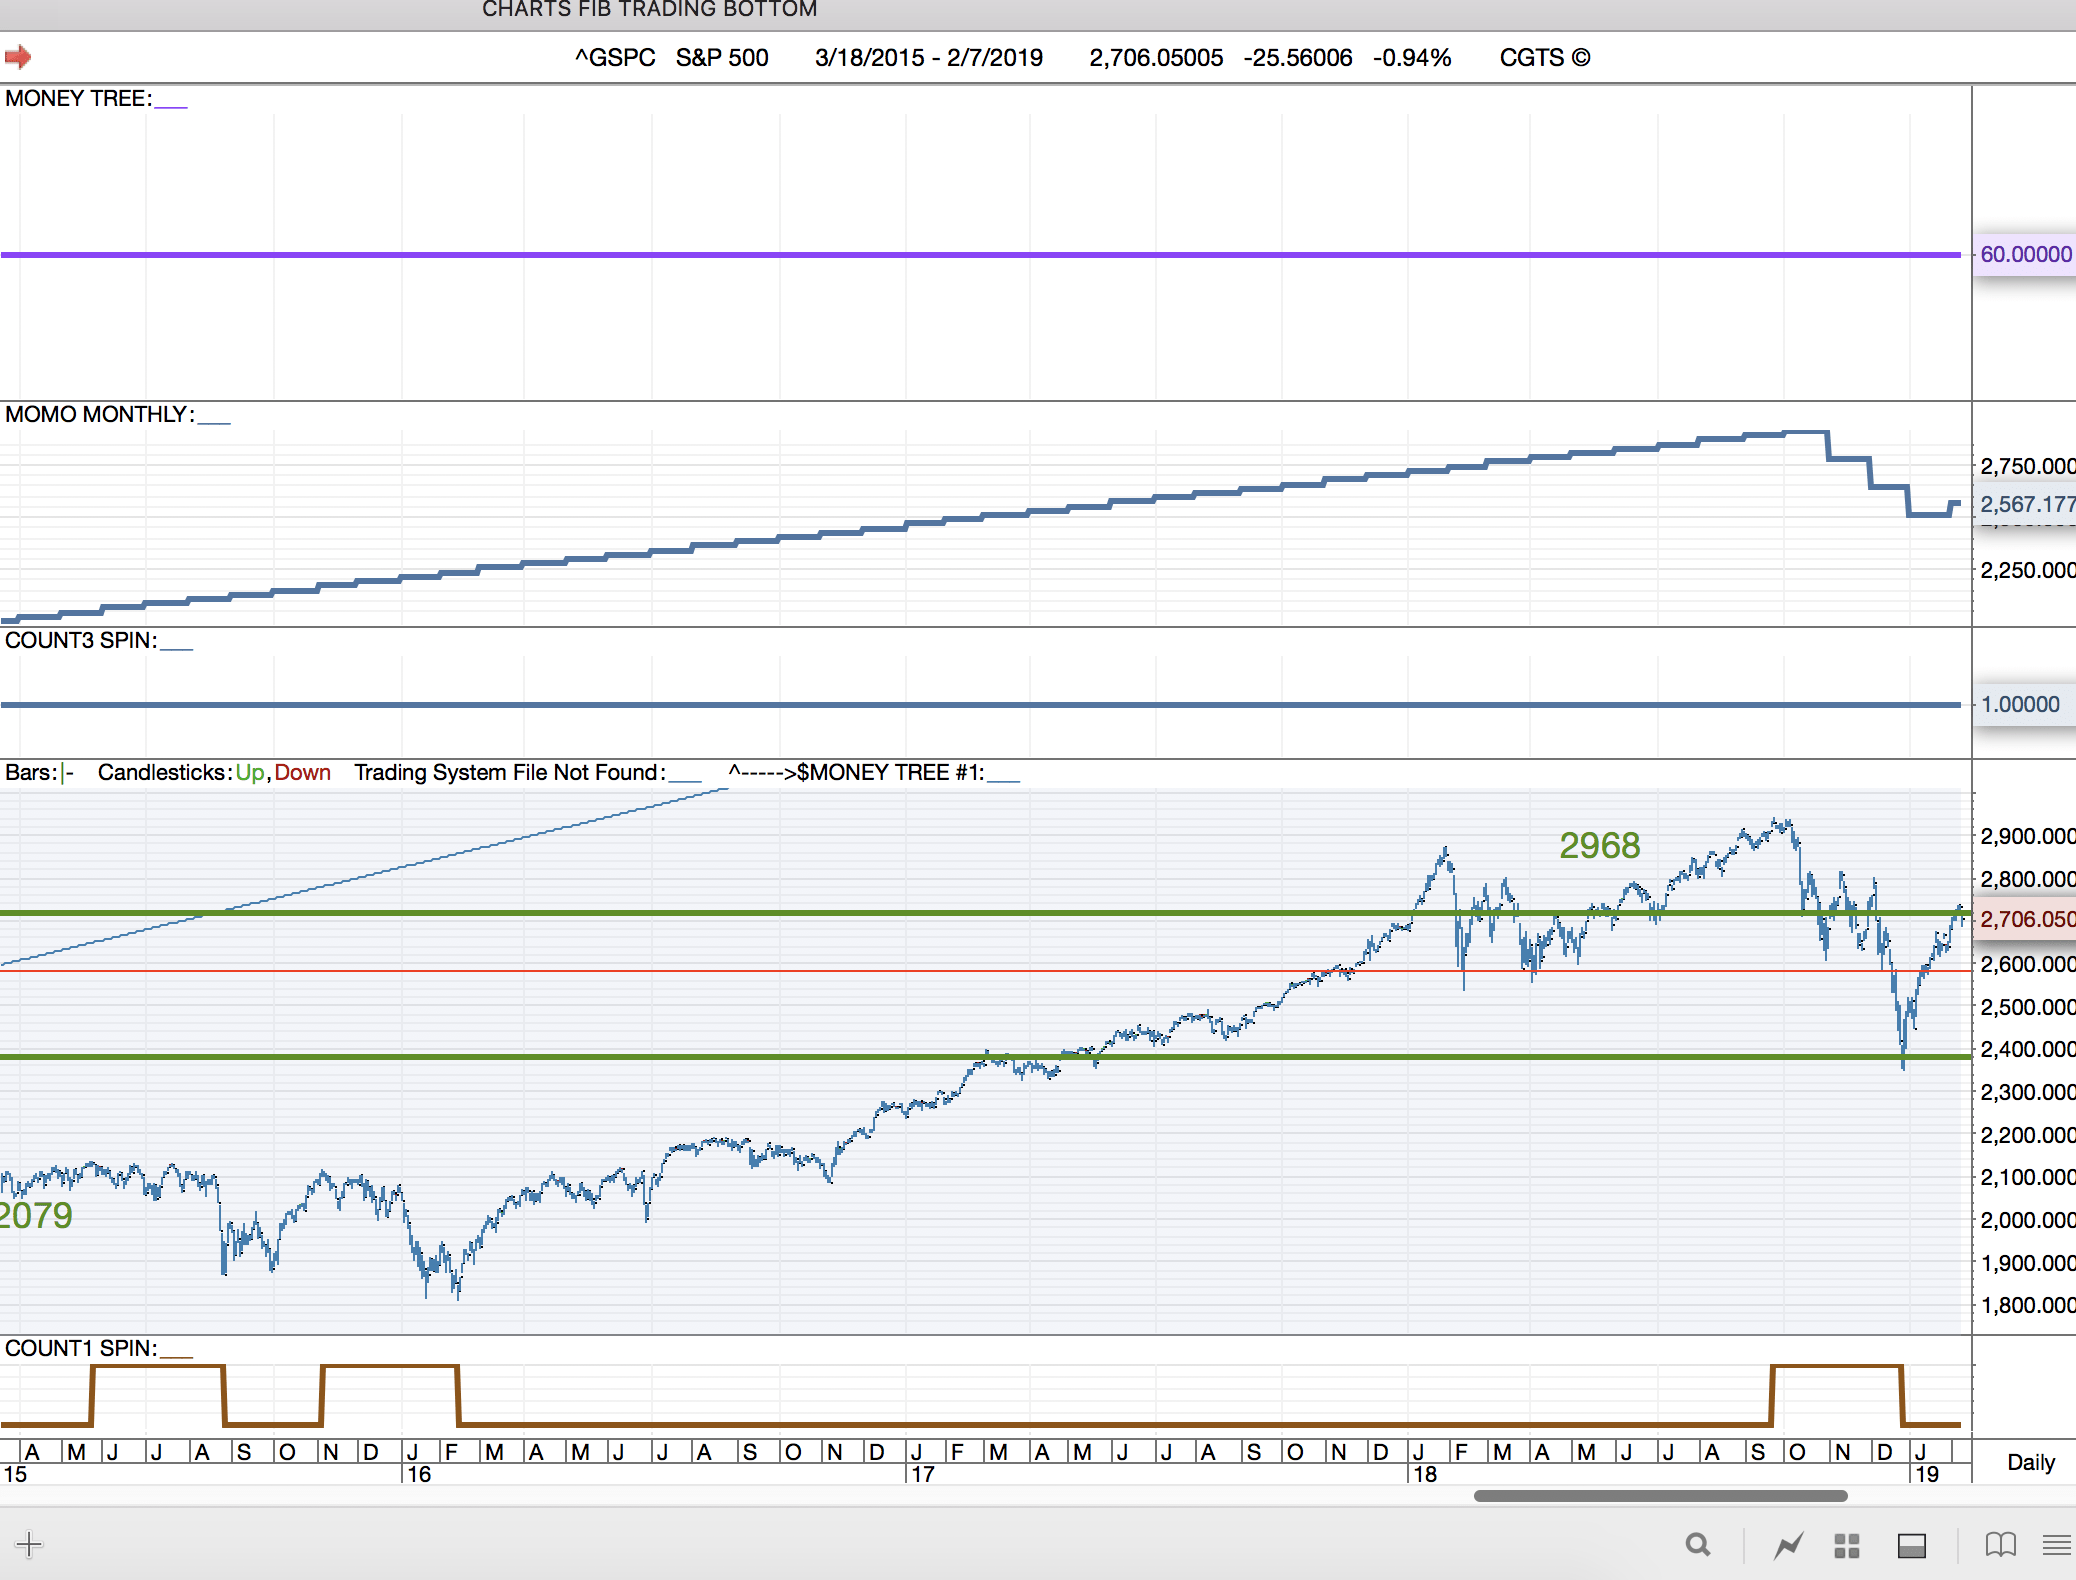Click the horizontal chart scrollbar thumb
This screenshot has width=2076, height=1580.
click(x=1660, y=1496)
